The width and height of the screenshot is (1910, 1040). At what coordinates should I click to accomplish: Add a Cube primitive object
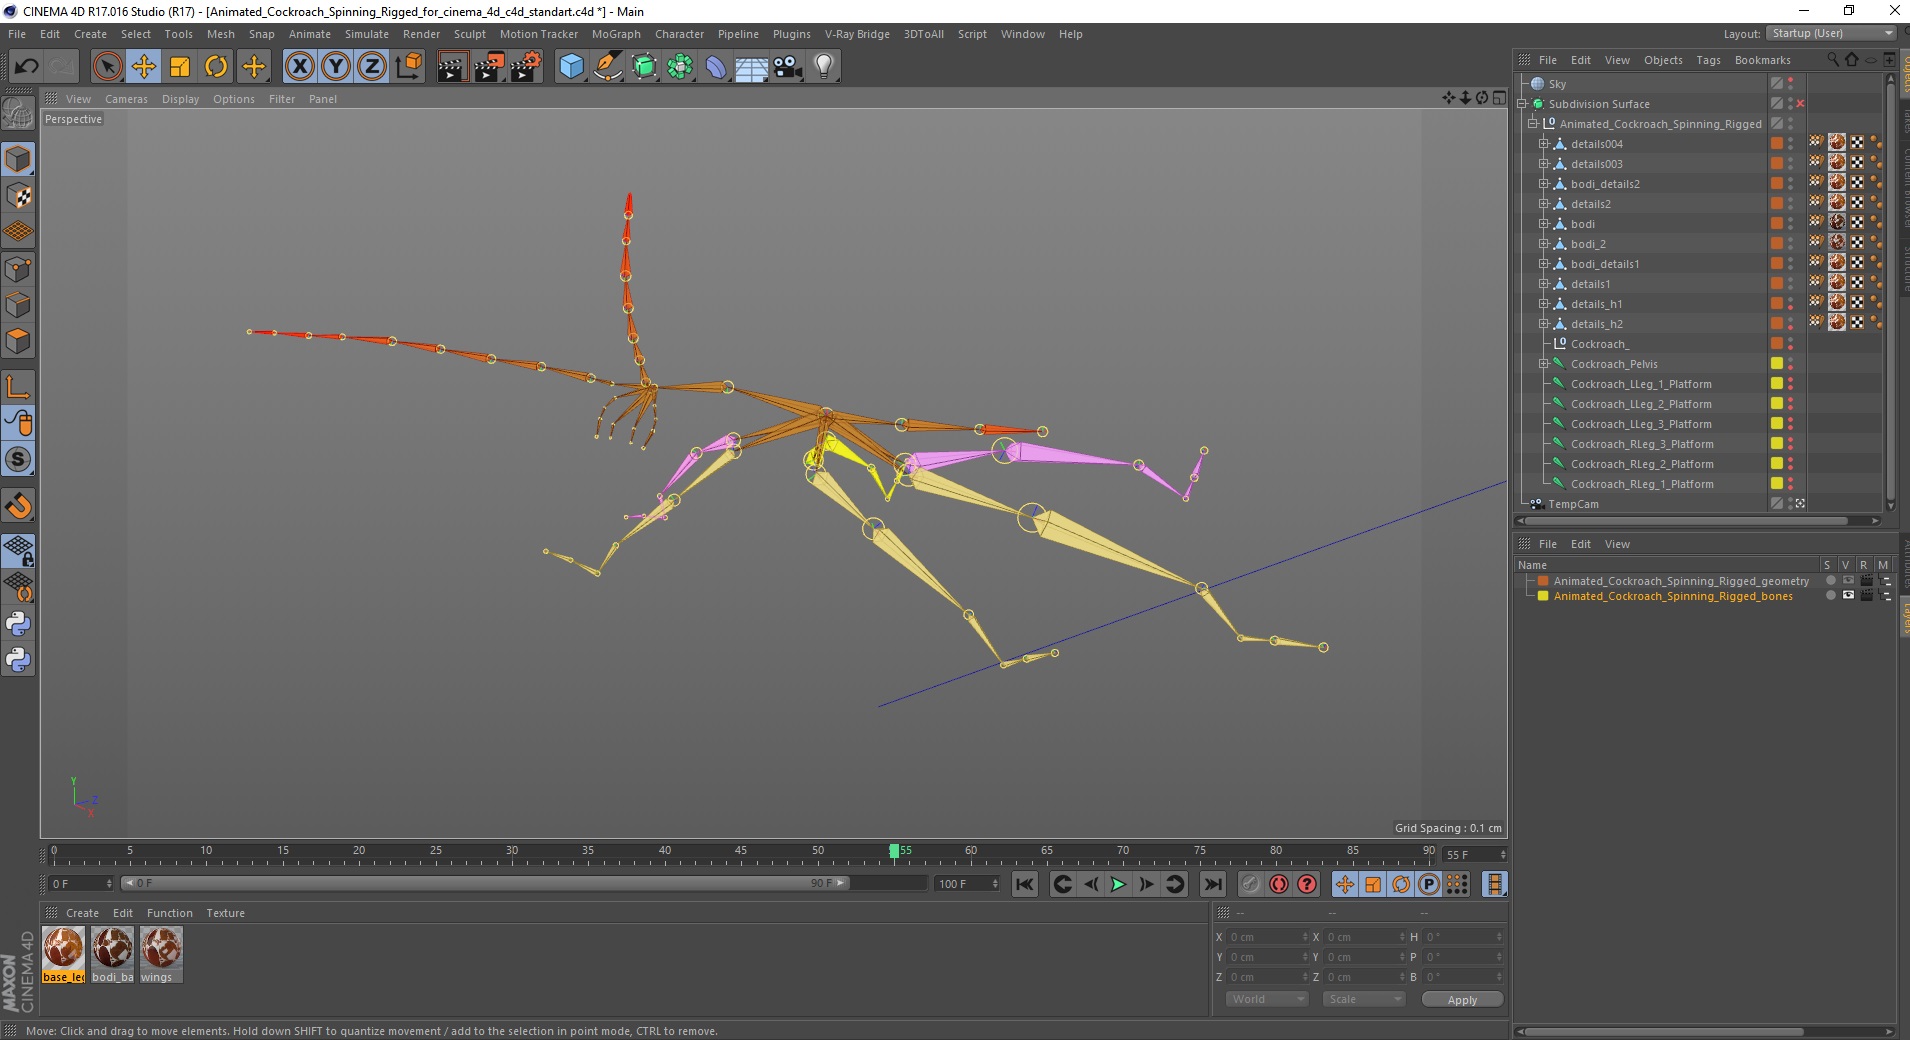point(571,67)
